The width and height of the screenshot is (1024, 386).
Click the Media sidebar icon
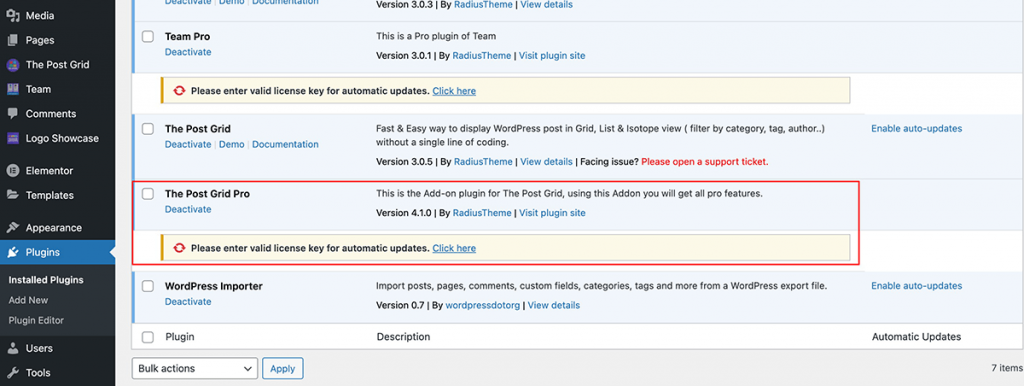12,16
